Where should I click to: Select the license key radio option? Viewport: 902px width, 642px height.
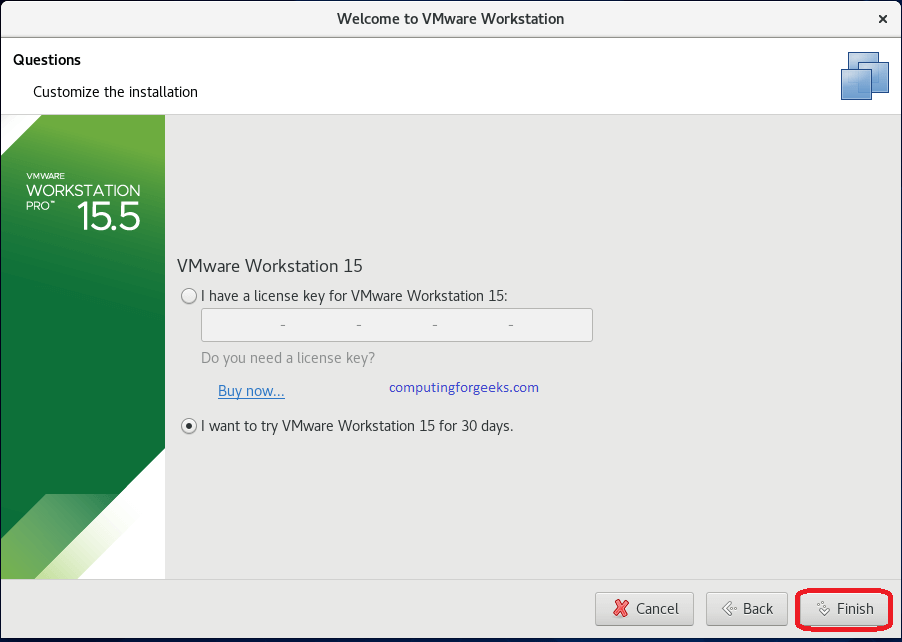coord(188,295)
